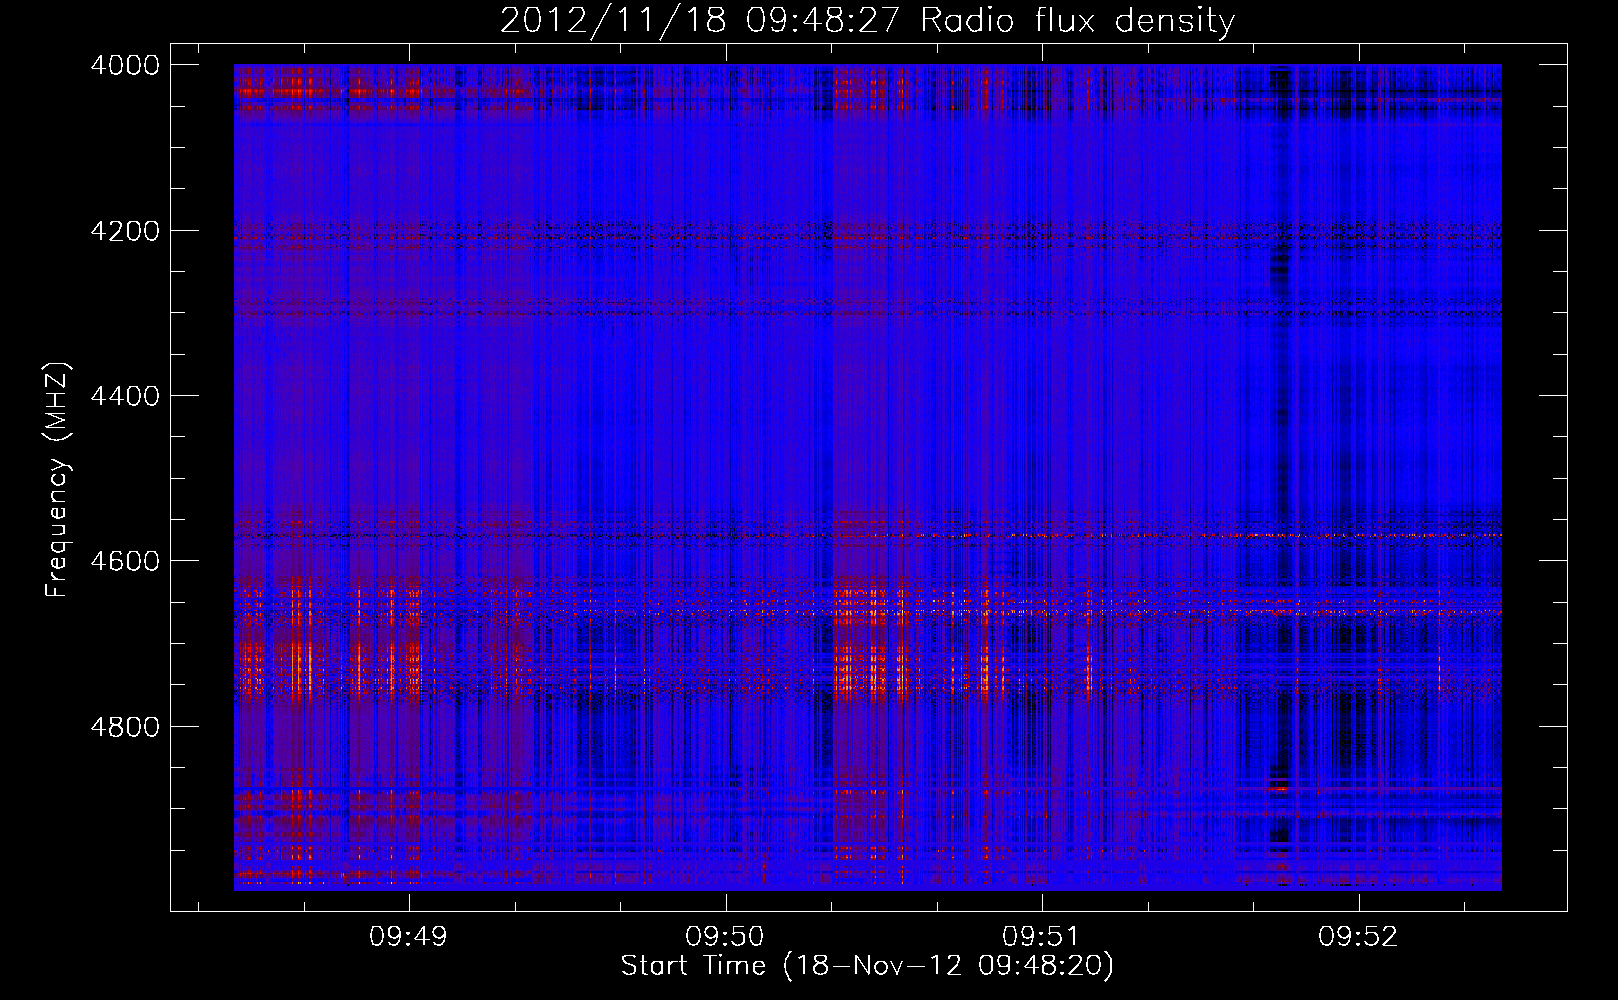This screenshot has height=1000, width=1618.
Task: Click the x-axis label "Start Time (18-Nov-12 09:48:20)"
Action: click(x=867, y=966)
